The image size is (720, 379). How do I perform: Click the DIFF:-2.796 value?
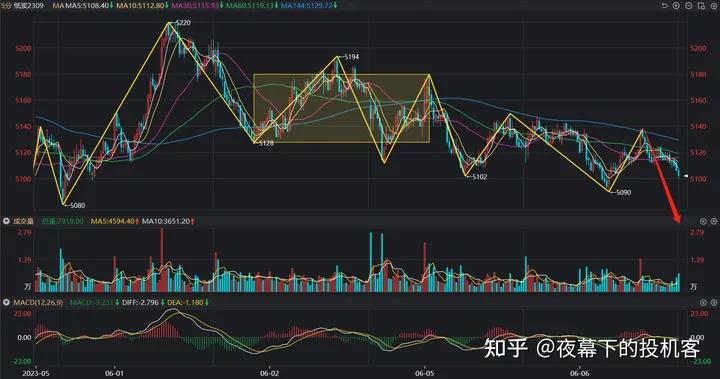[140, 302]
